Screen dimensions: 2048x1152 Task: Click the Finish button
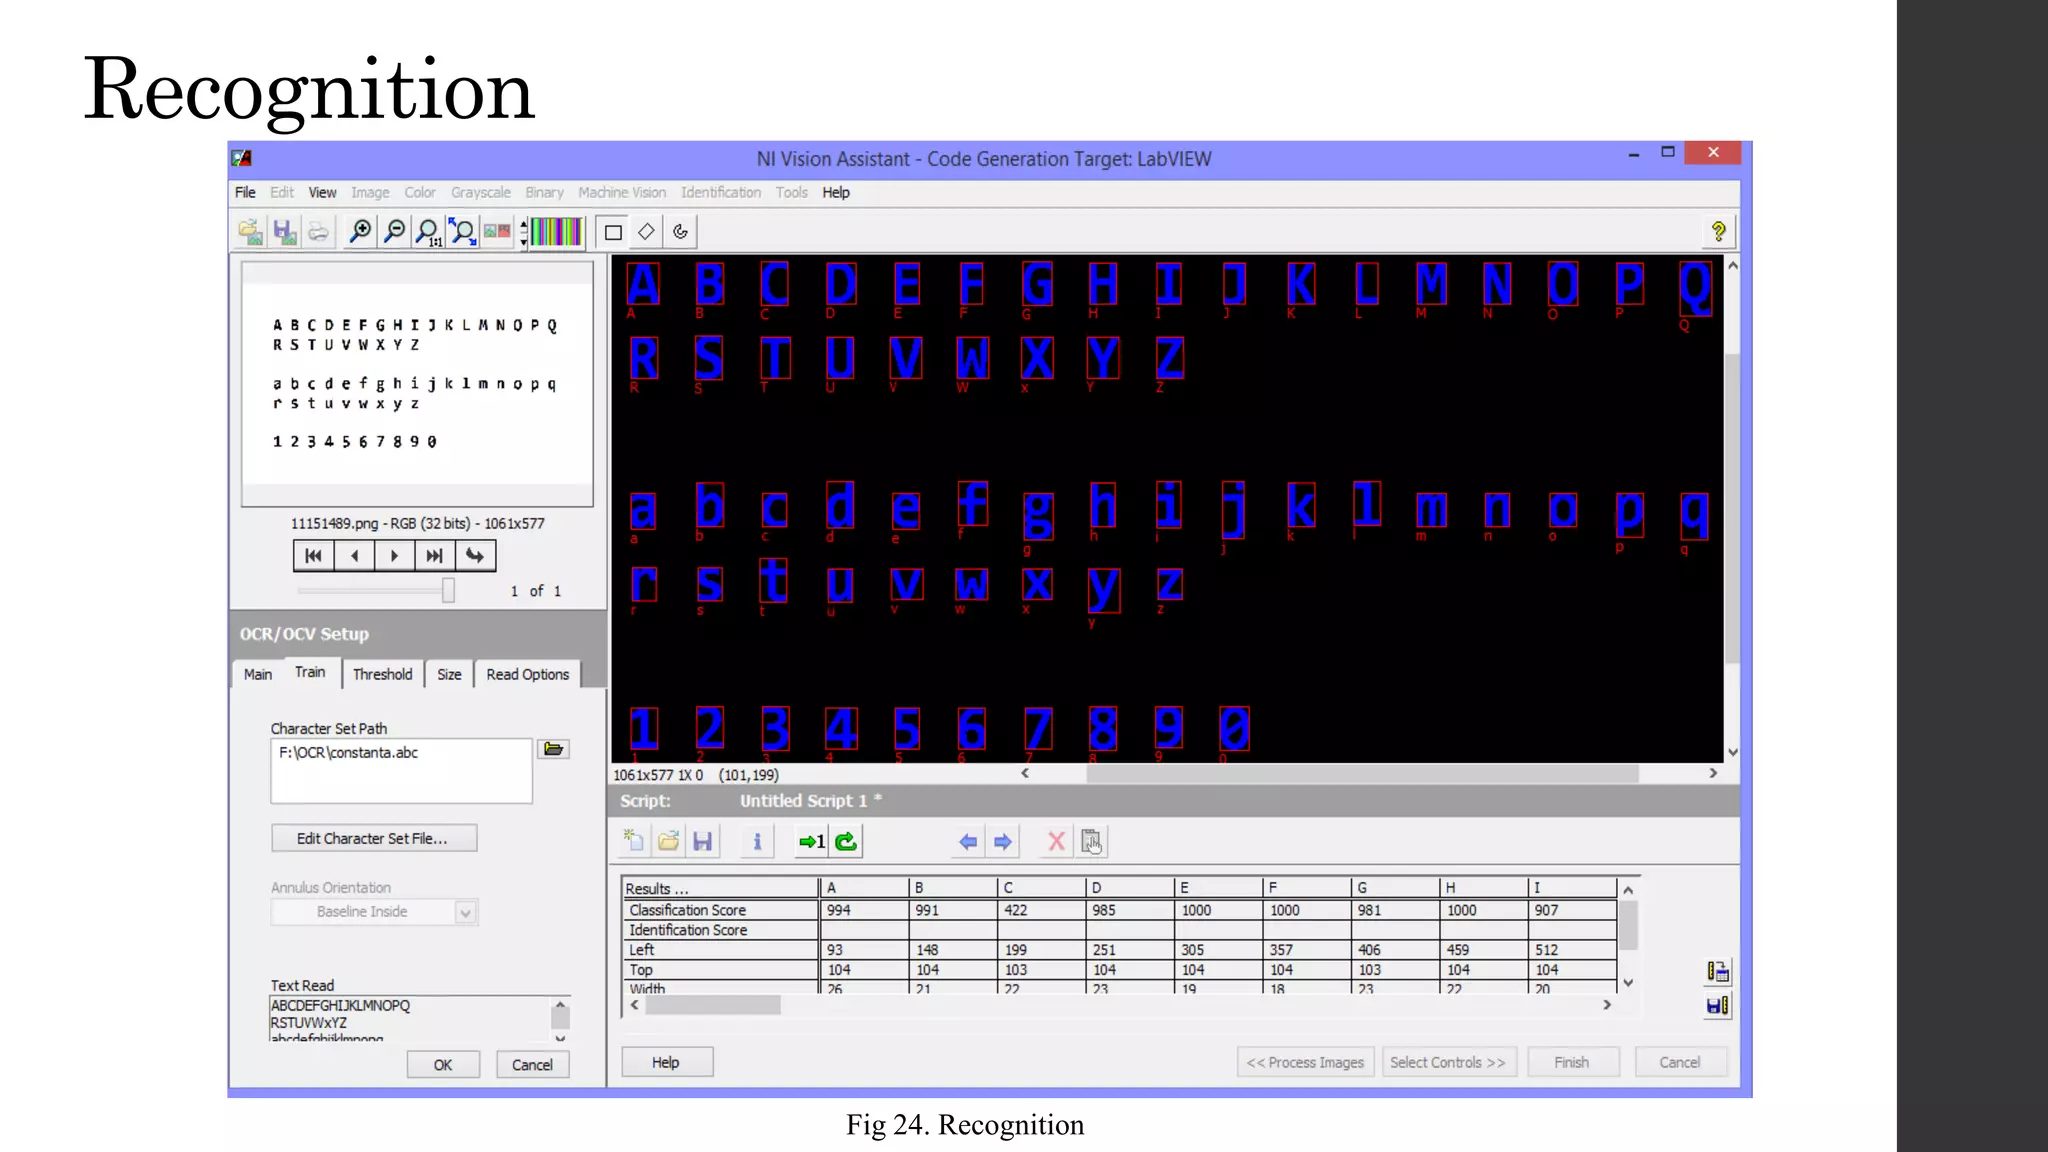tap(1571, 1062)
